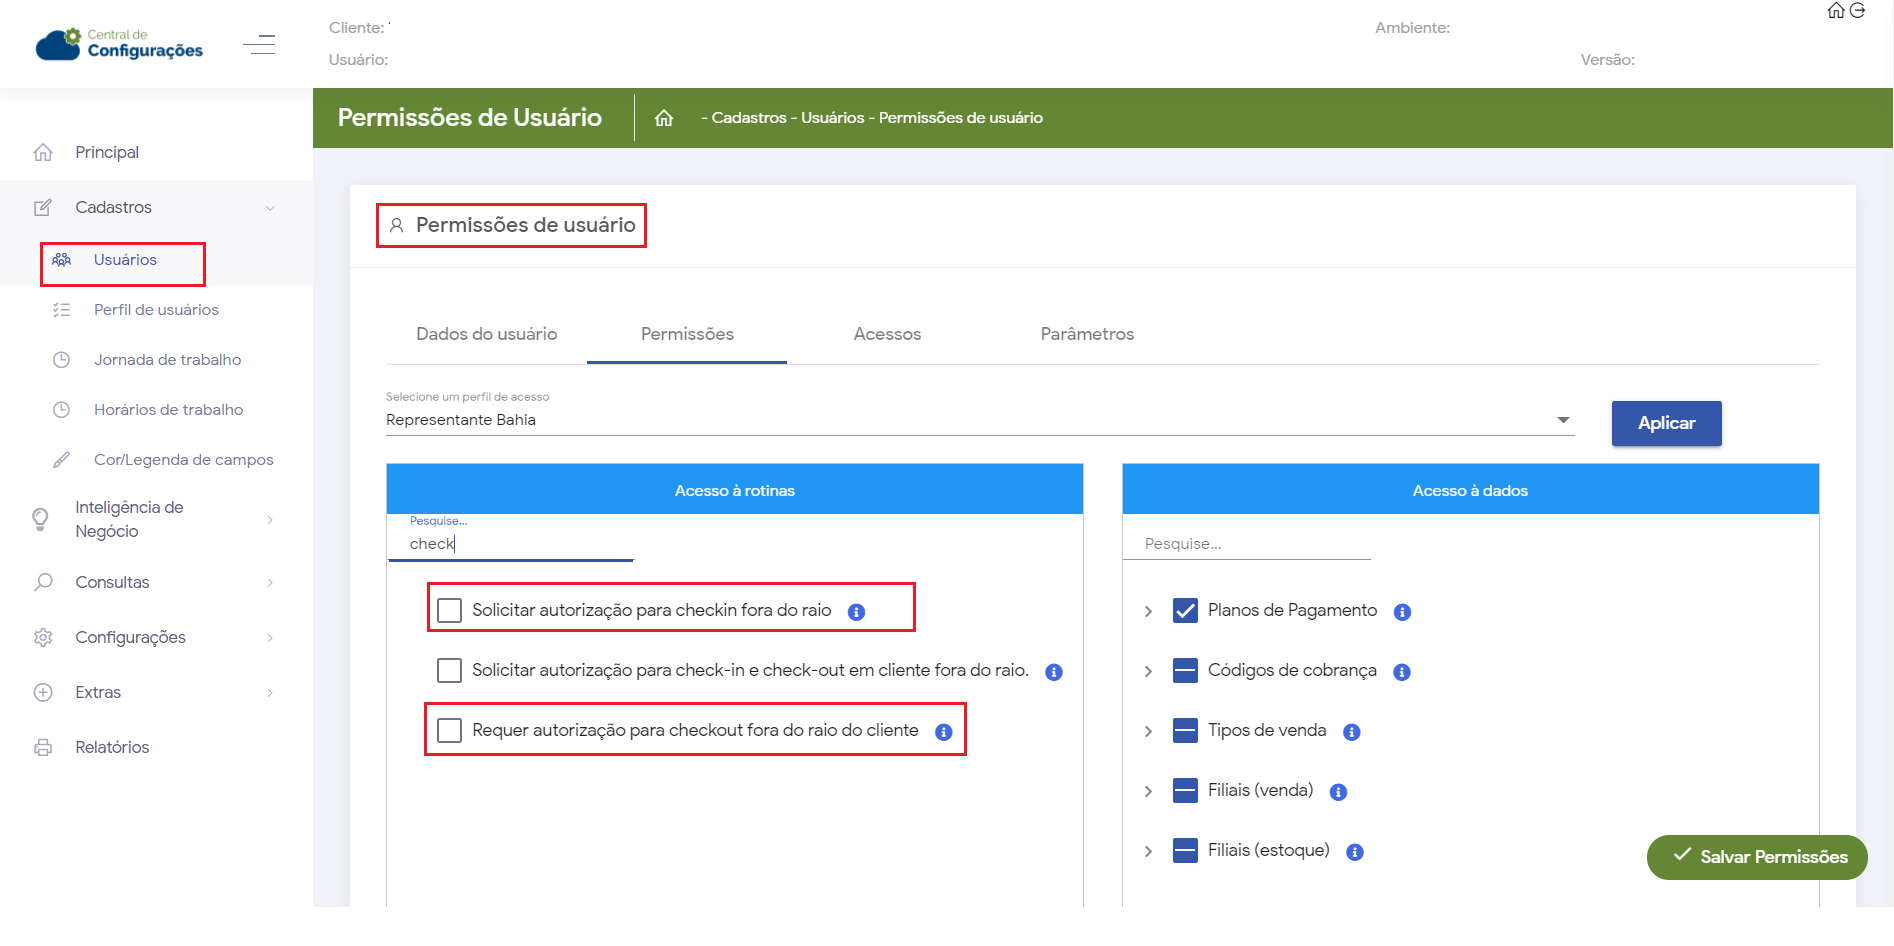Viewport: 1894px width, 946px height.
Task: Click info icon next to Planos de Pagamento
Action: coord(1402,612)
